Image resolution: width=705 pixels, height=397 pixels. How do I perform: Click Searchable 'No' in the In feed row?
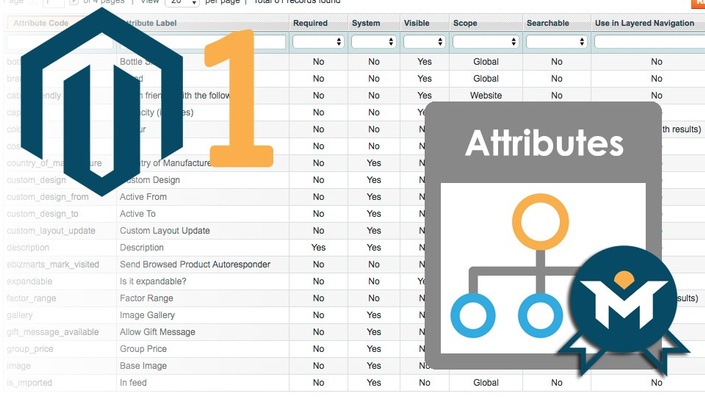click(x=557, y=383)
